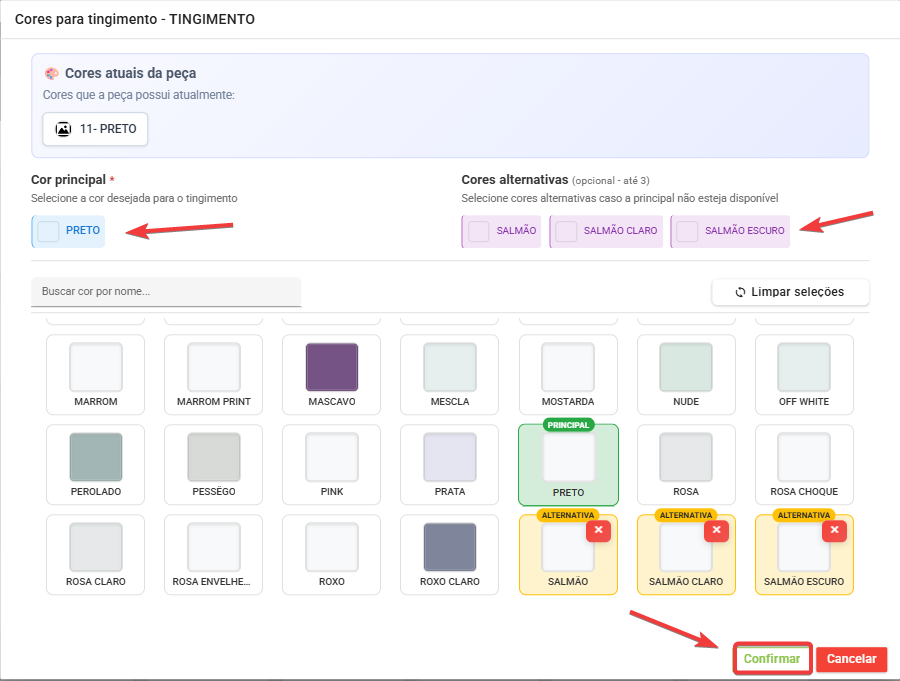Cancel the color selection dialog
The height and width of the screenshot is (681, 900).
[851, 659]
